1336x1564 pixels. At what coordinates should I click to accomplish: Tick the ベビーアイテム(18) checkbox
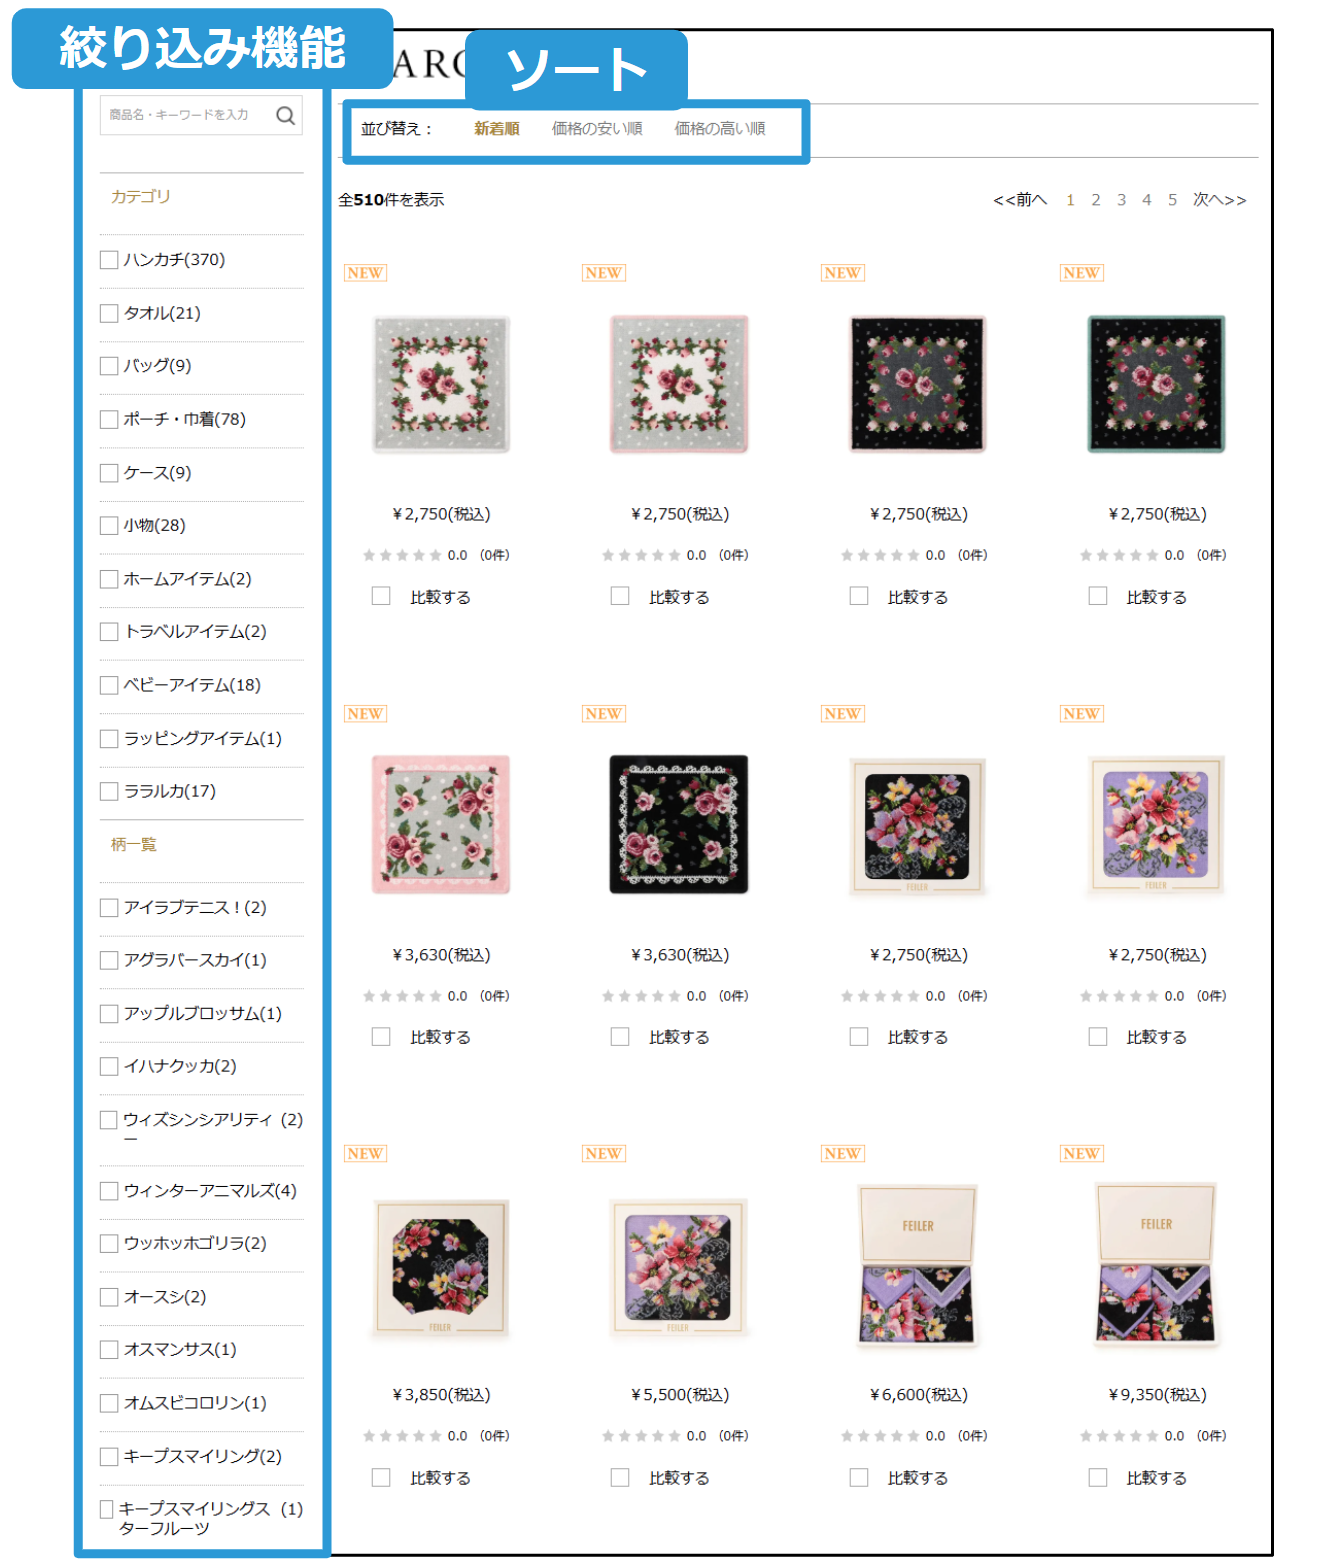click(x=109, y=686)
